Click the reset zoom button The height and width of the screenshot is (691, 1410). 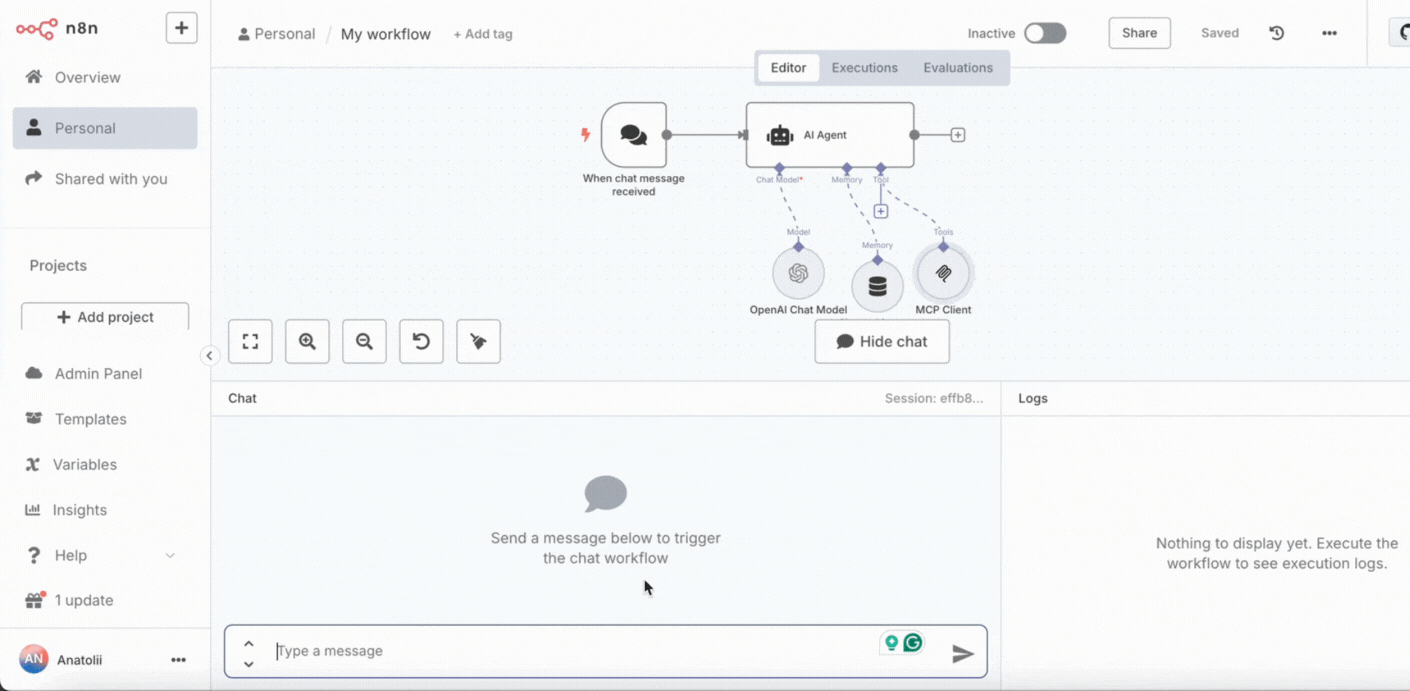tap(421, 341)
